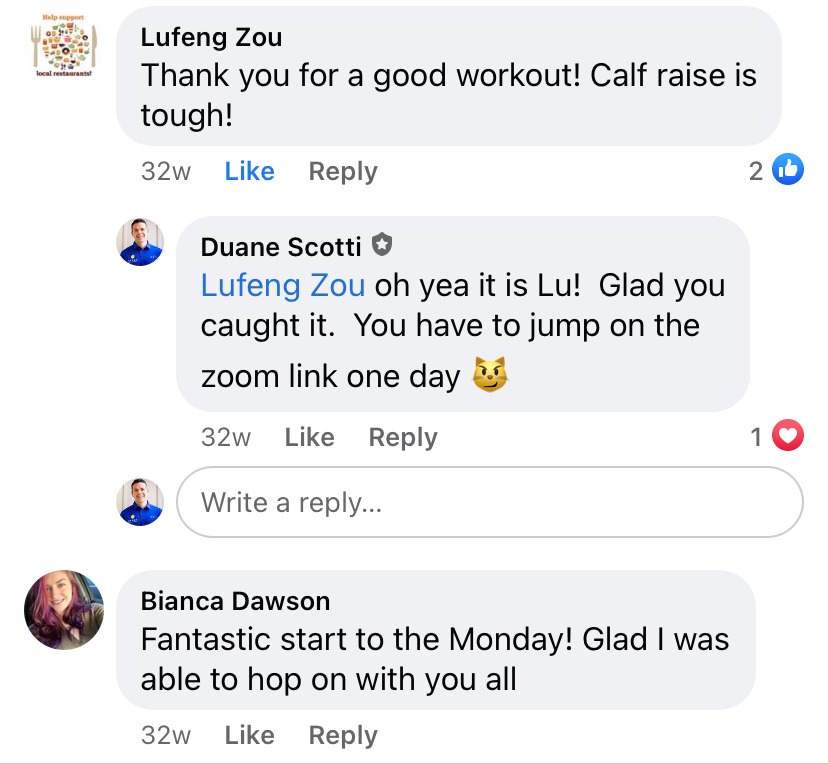
Task: Open Lufeng Zou's profile picture
Action: point(63,47)
